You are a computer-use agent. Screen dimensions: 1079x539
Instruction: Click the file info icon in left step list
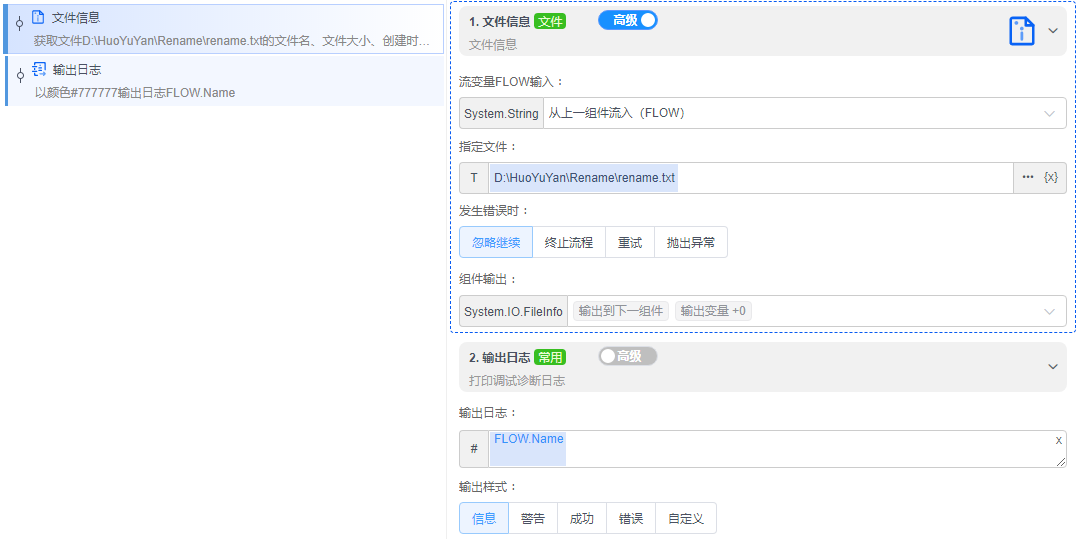(39, 17)
